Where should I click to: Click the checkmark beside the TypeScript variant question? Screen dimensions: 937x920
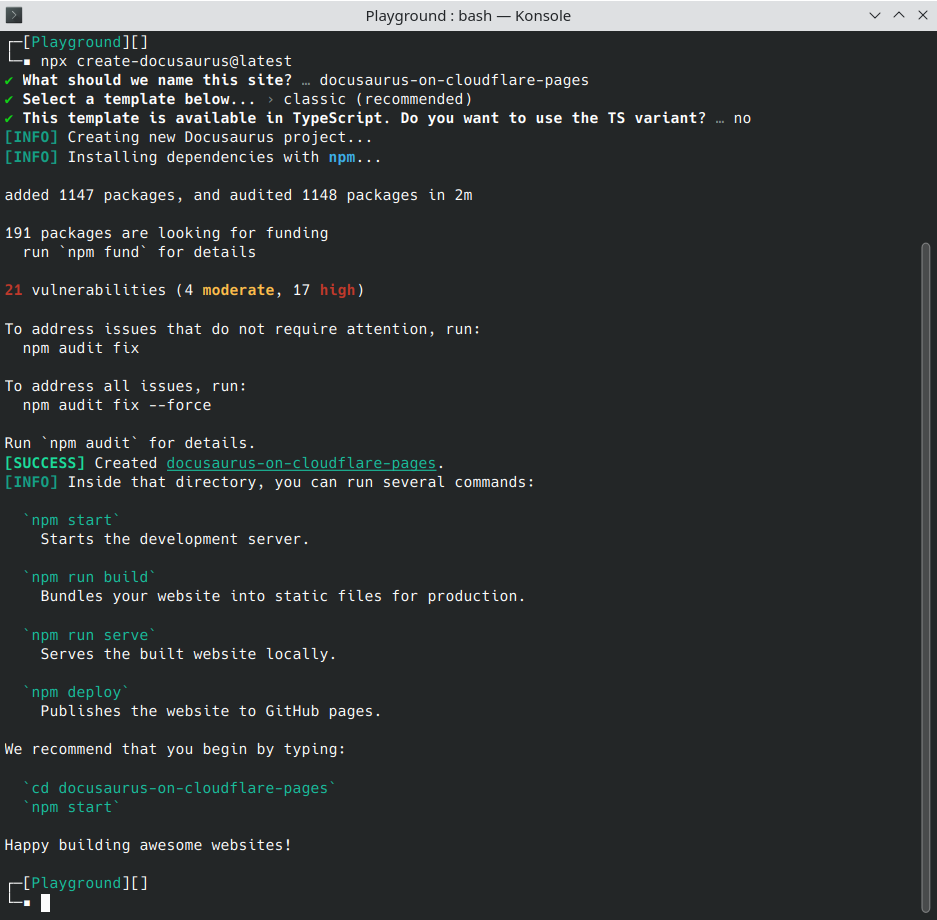coord(9,118)
